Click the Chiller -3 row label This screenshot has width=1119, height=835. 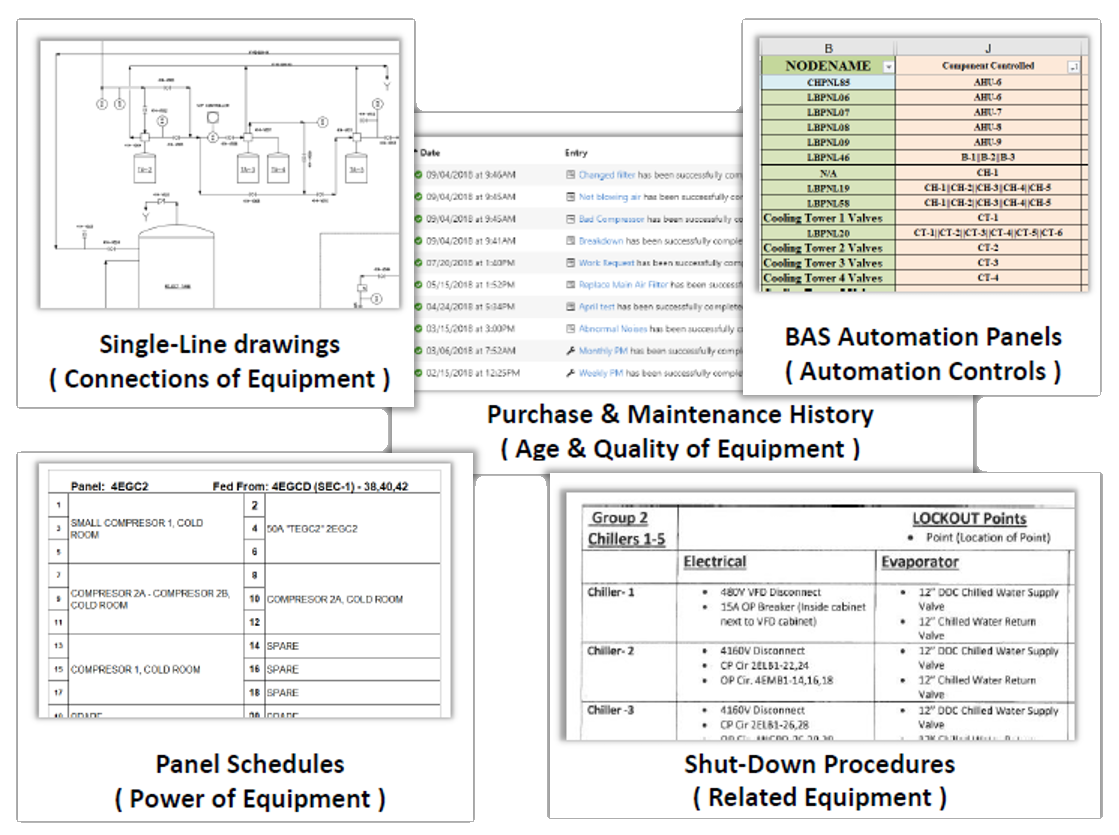(610, 710)
